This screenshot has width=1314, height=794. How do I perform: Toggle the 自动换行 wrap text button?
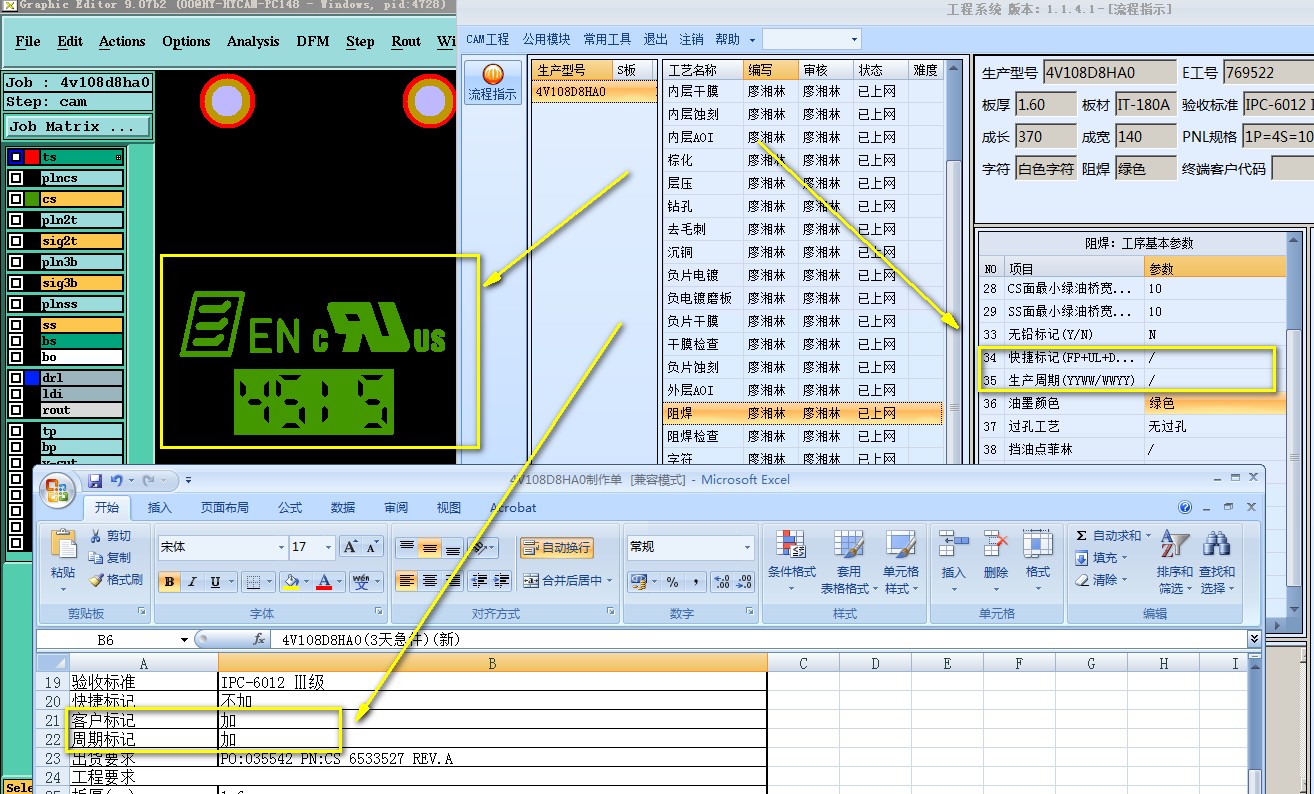557,547
